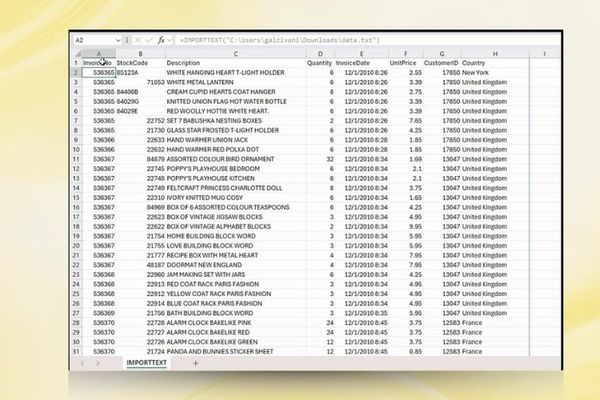The image size is (600, 400).
Task: Click the InvoiceNo header cell
Action: pyautogui.click(x=99, y=63)
